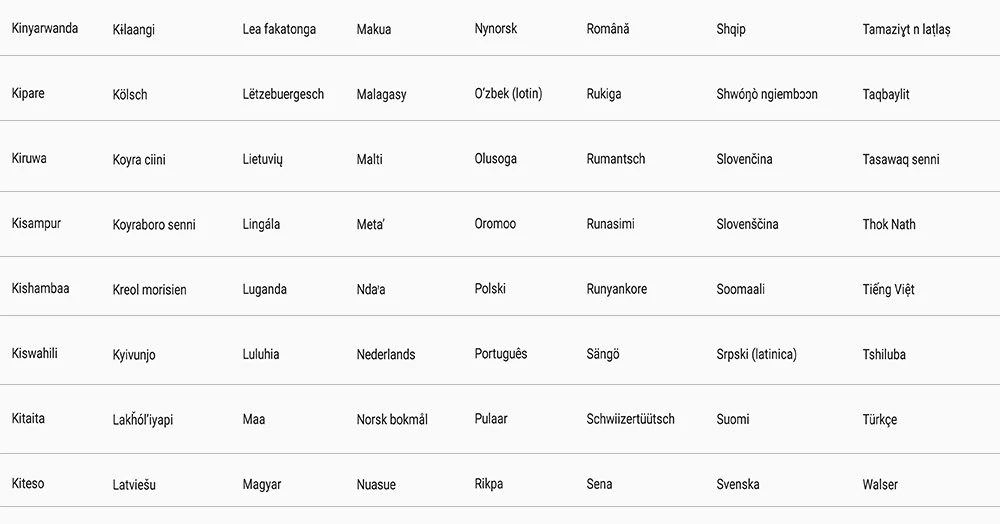Image resolution: width=1000 pixels, height=524 pixels.
Task: Click the Malagasy language entry
Action: point(381,95)
